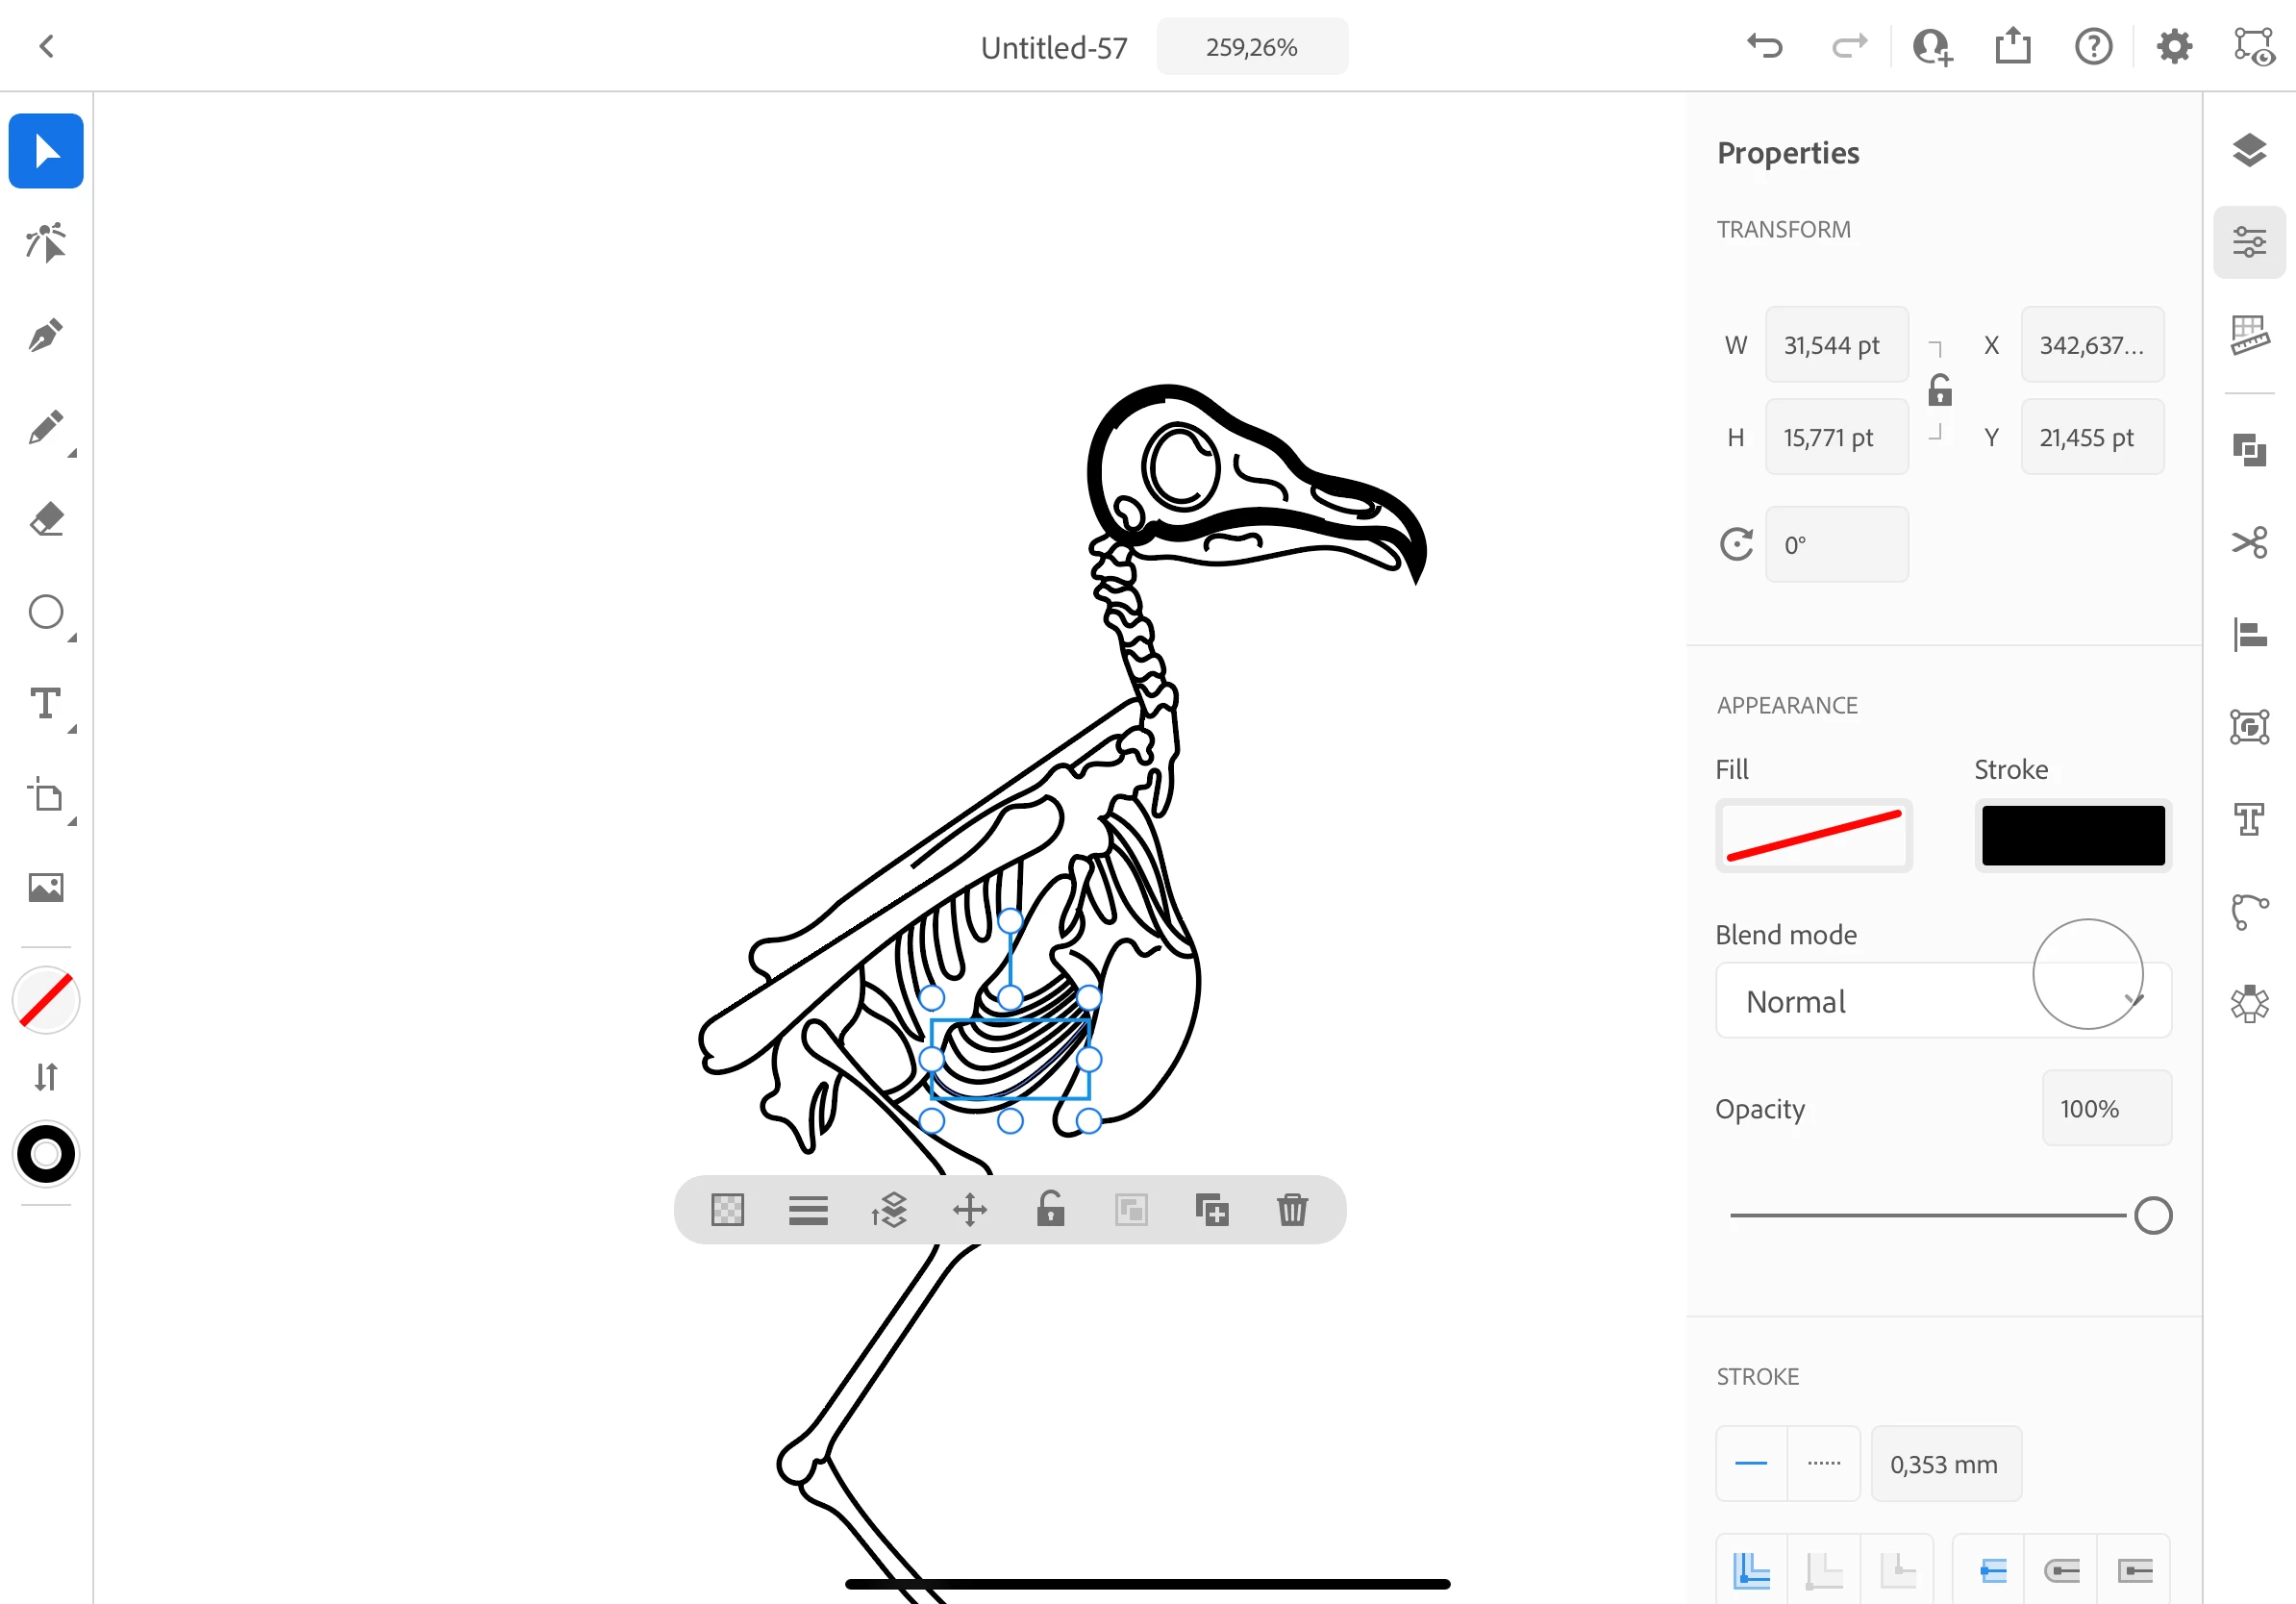Open the Precision grid panel

2249,335
